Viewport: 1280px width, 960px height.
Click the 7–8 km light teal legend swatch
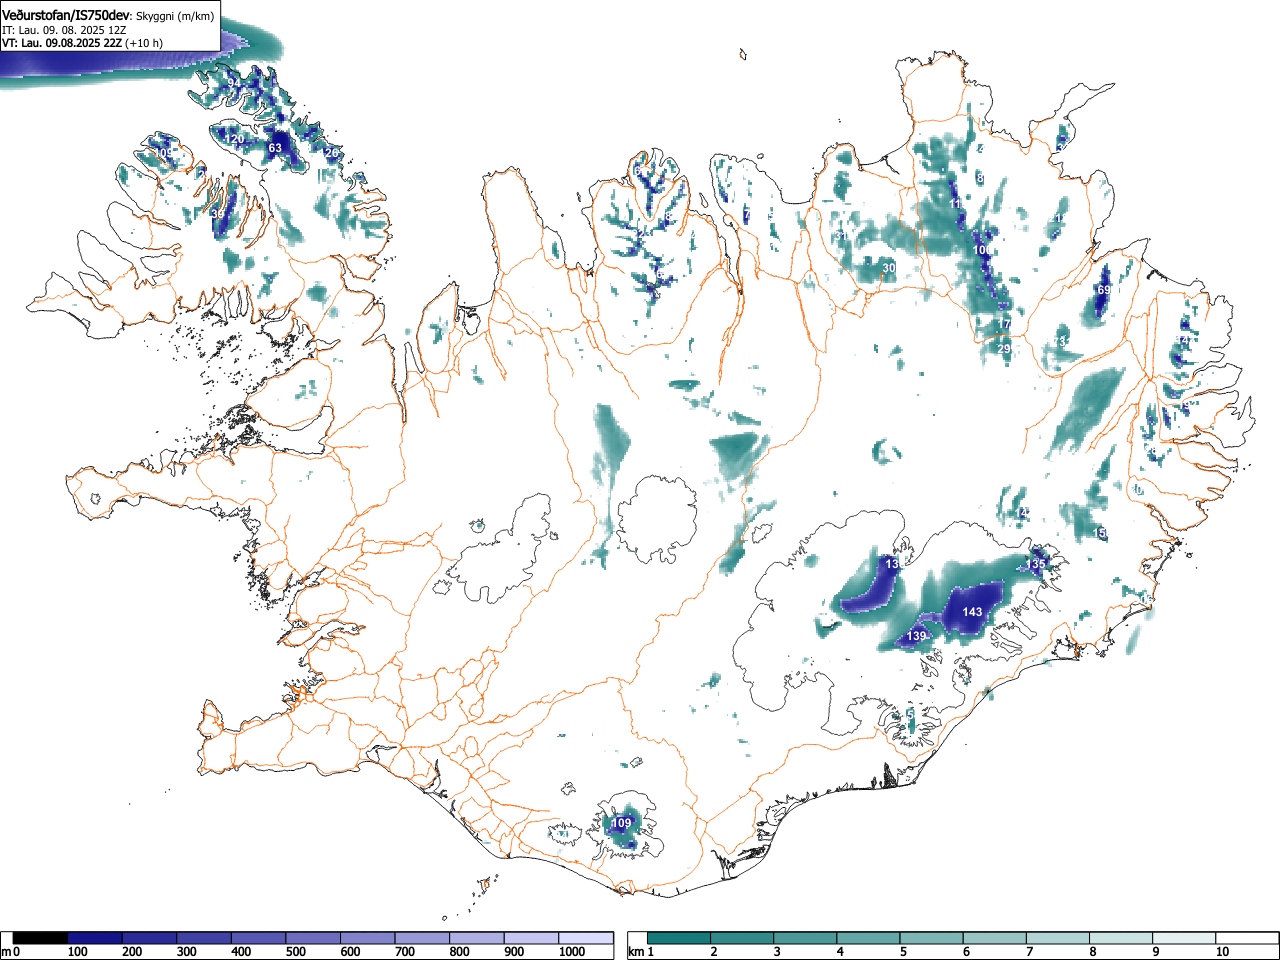point(1059,938)
